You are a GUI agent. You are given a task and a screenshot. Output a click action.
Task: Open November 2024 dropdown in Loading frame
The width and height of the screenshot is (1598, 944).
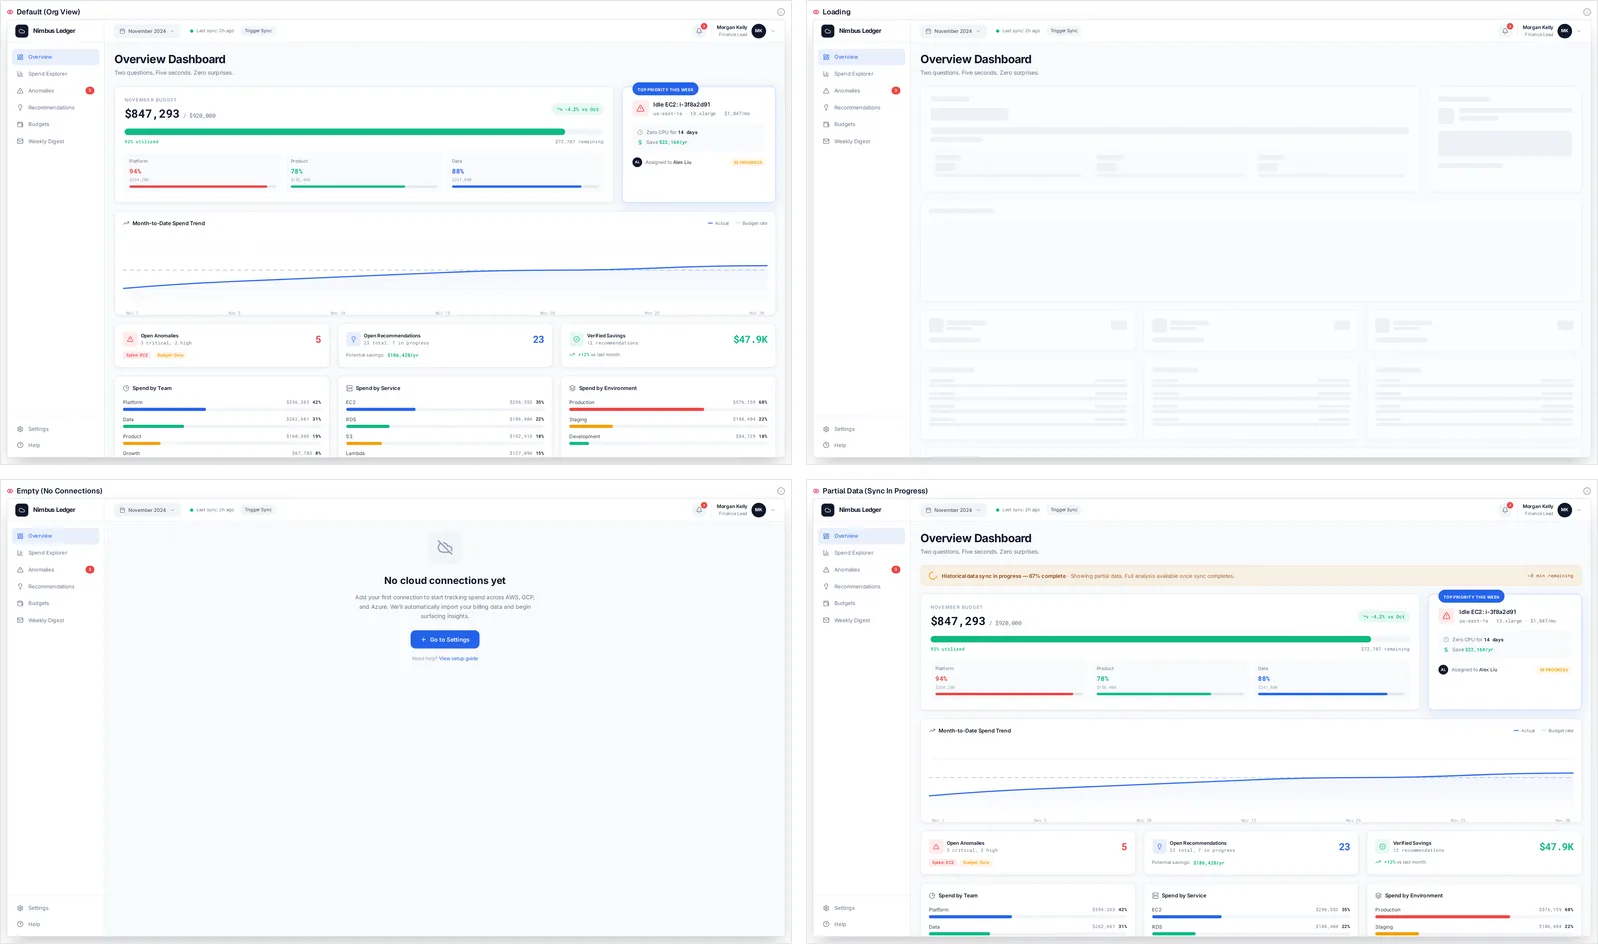click(x=953, y=31)
